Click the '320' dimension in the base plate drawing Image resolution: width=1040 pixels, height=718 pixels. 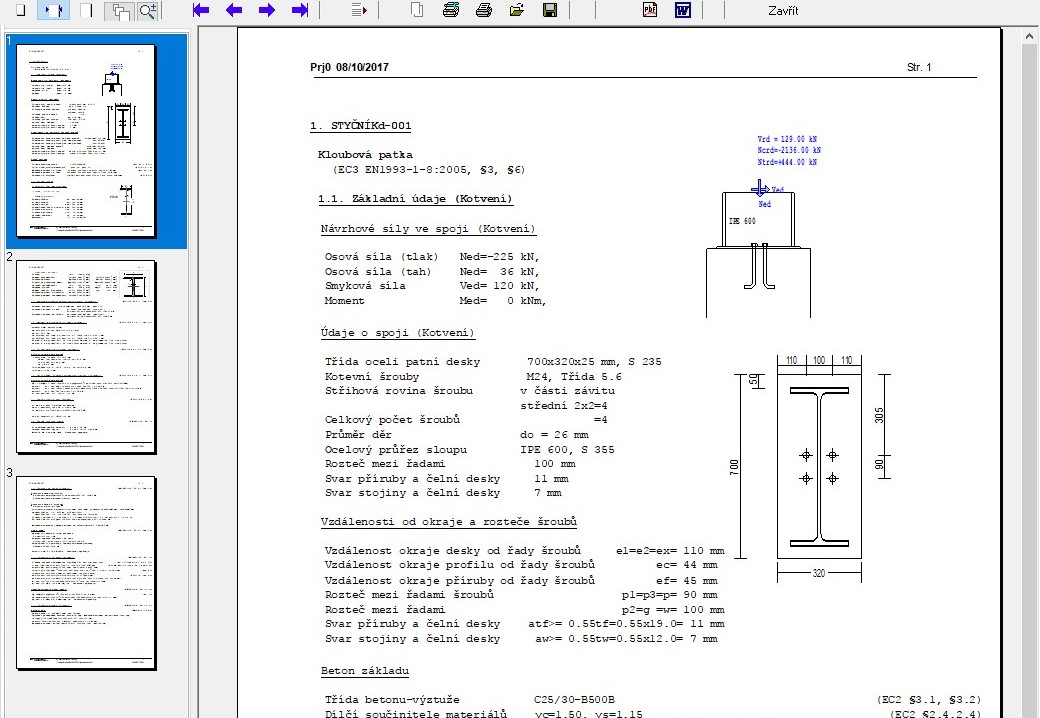pyautogui.click(x=819, y=573)
